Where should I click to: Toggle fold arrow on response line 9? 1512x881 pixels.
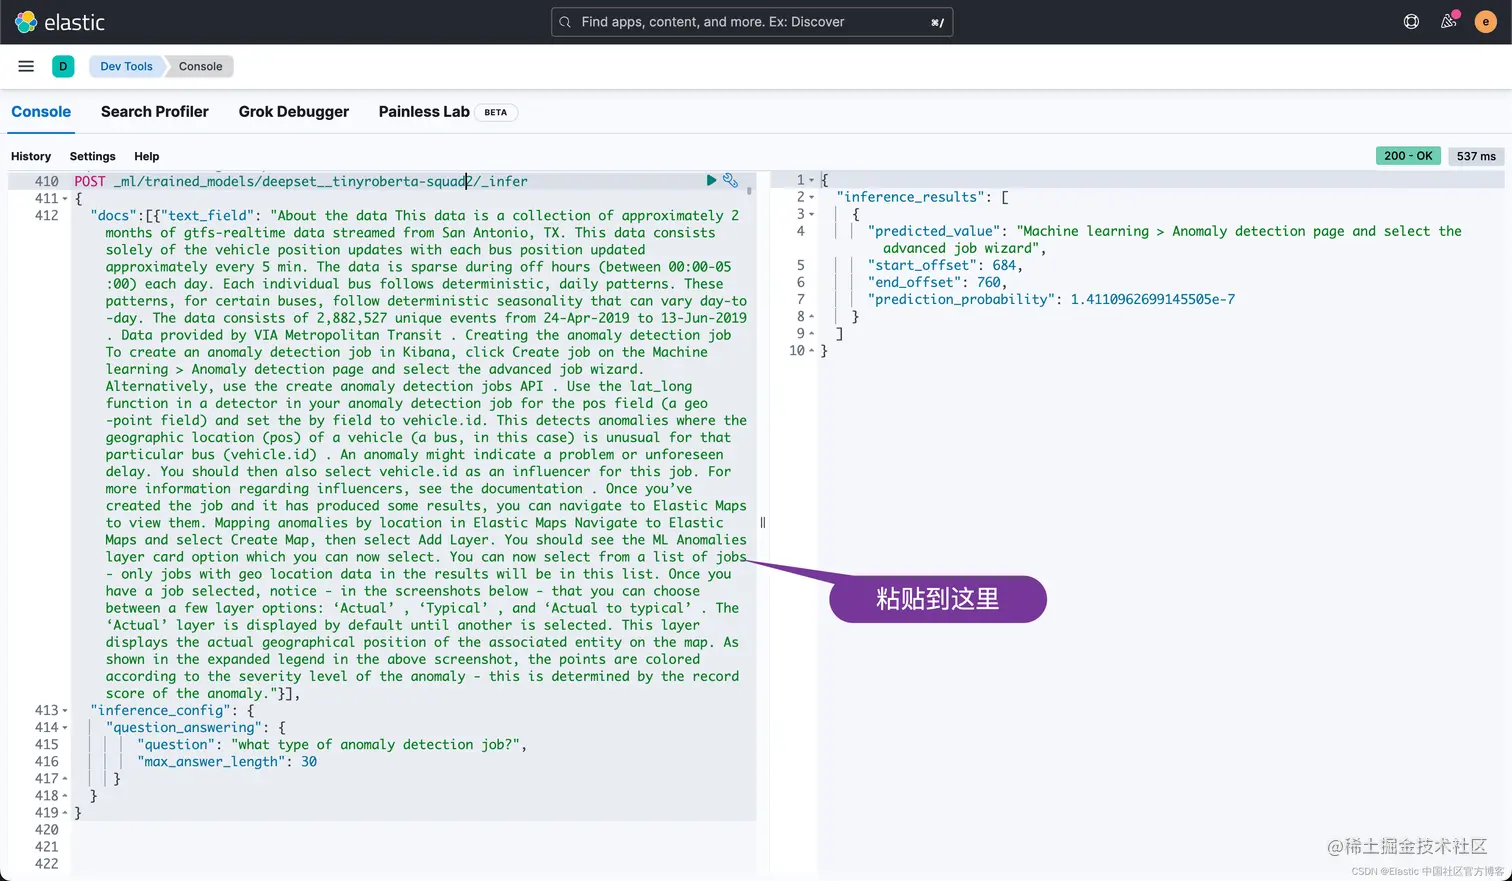pyautogui.click(x=811, y=333)
